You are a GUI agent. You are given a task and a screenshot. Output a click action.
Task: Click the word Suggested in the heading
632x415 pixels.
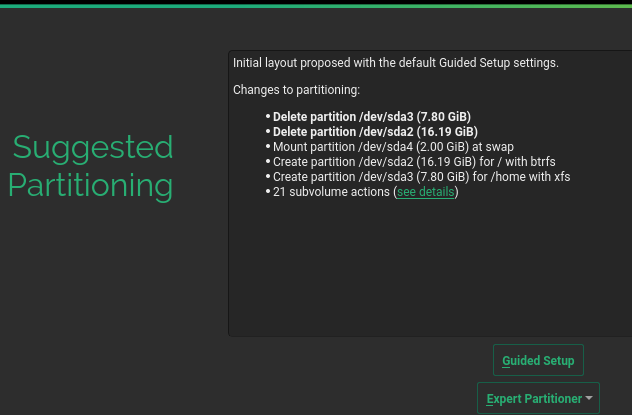coord(93,148)
